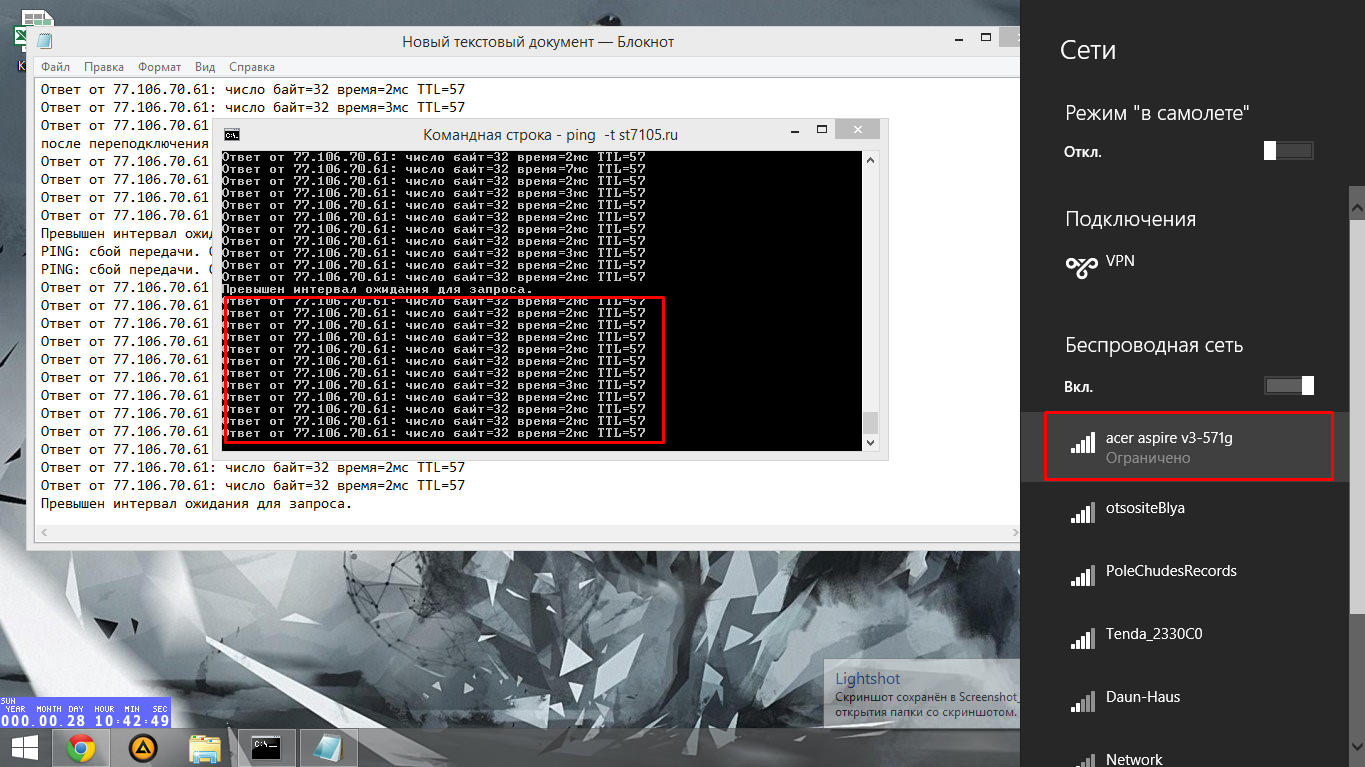Turn off the wireless network switch
1365x767 pixels.
click(x=1288, y=386)
